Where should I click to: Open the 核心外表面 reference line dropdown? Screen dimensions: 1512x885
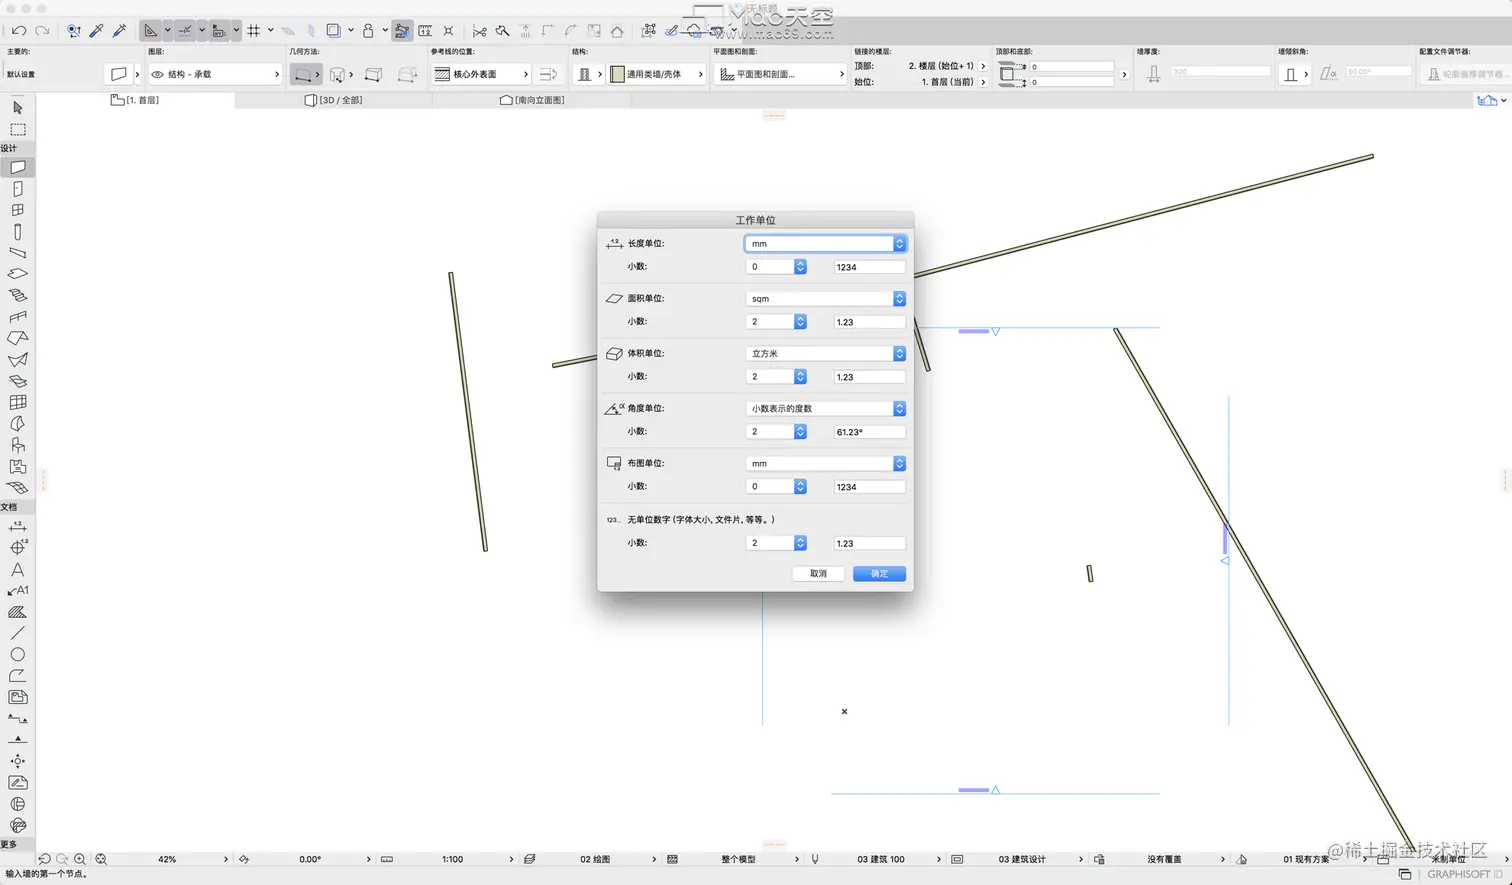click(481, 74)
